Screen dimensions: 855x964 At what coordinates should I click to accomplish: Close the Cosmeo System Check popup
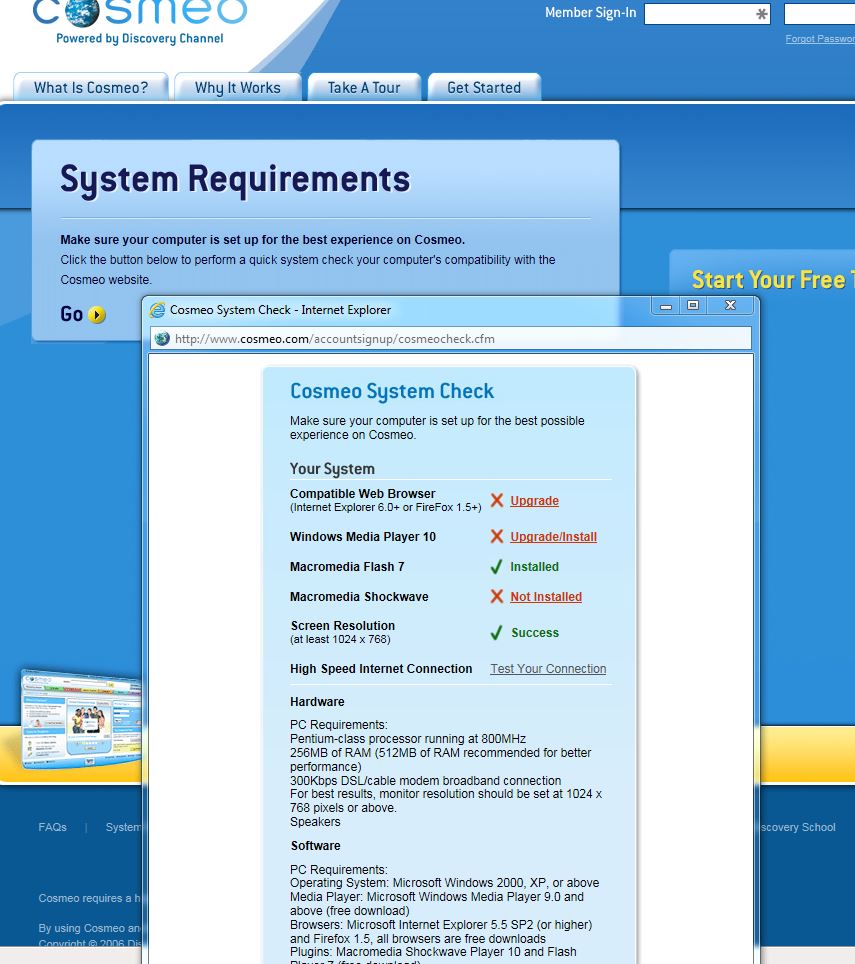pyautogui.click(x=730, y=306)
